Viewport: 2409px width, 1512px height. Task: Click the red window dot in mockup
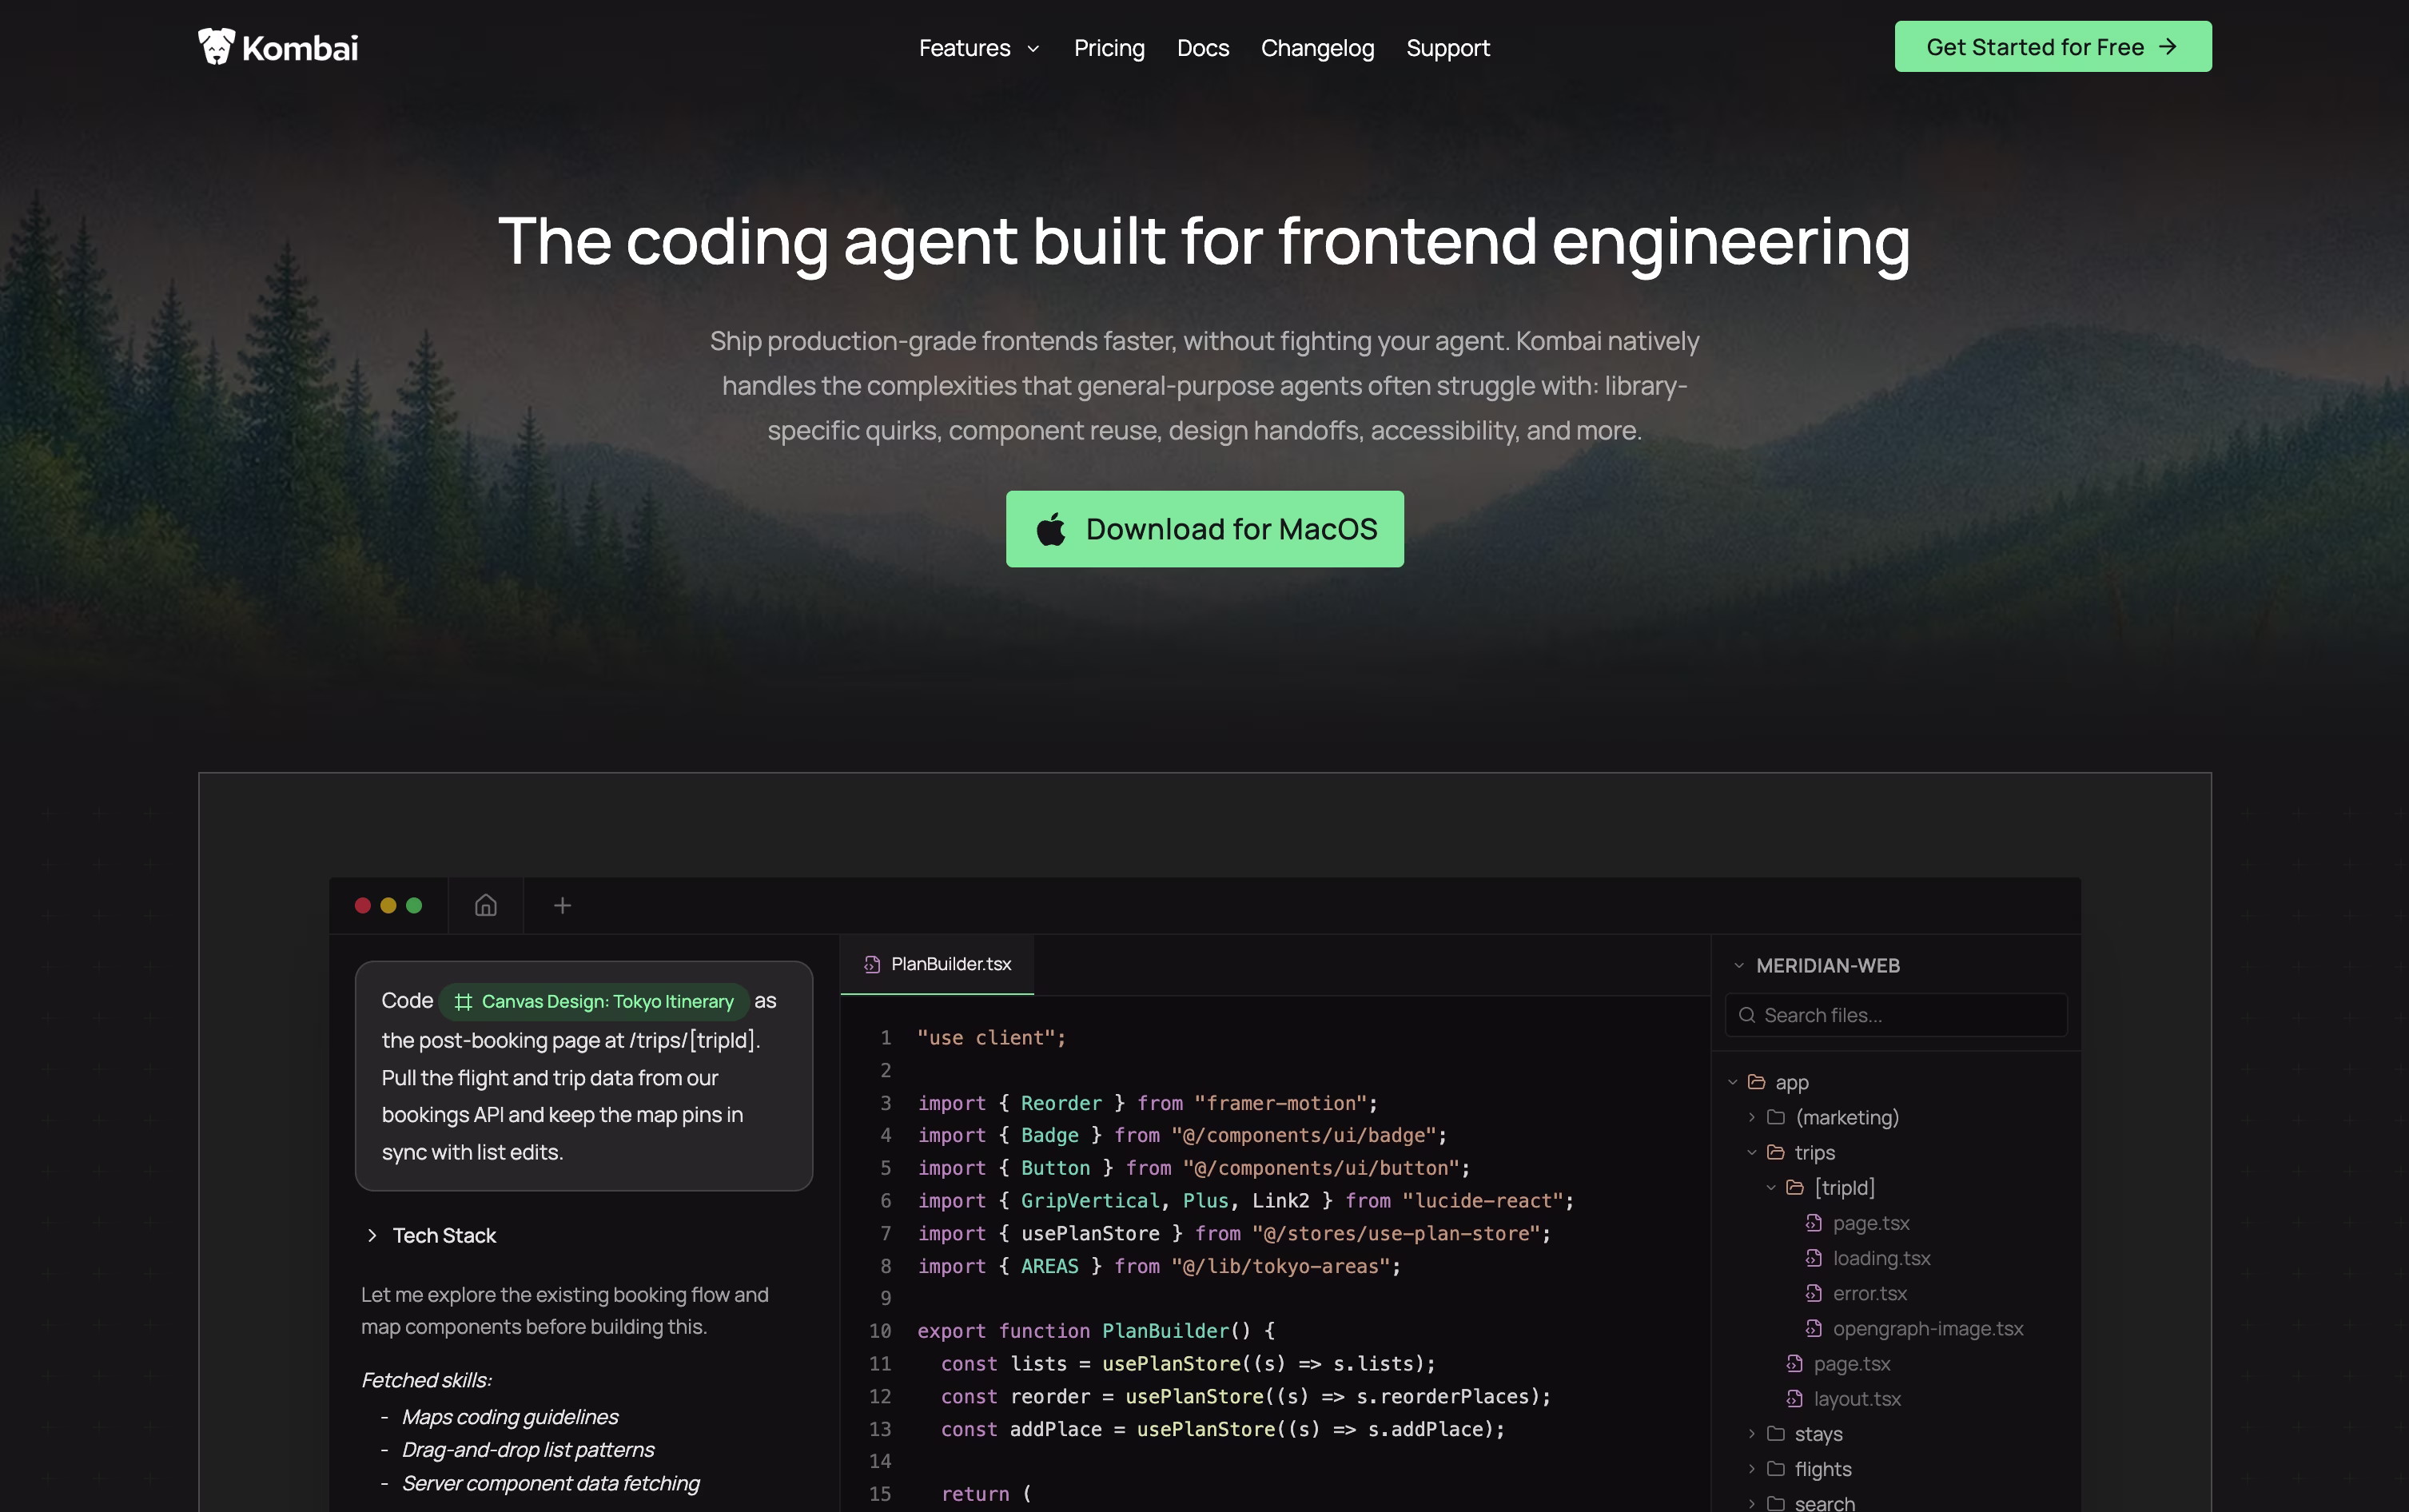click(363, 905)
